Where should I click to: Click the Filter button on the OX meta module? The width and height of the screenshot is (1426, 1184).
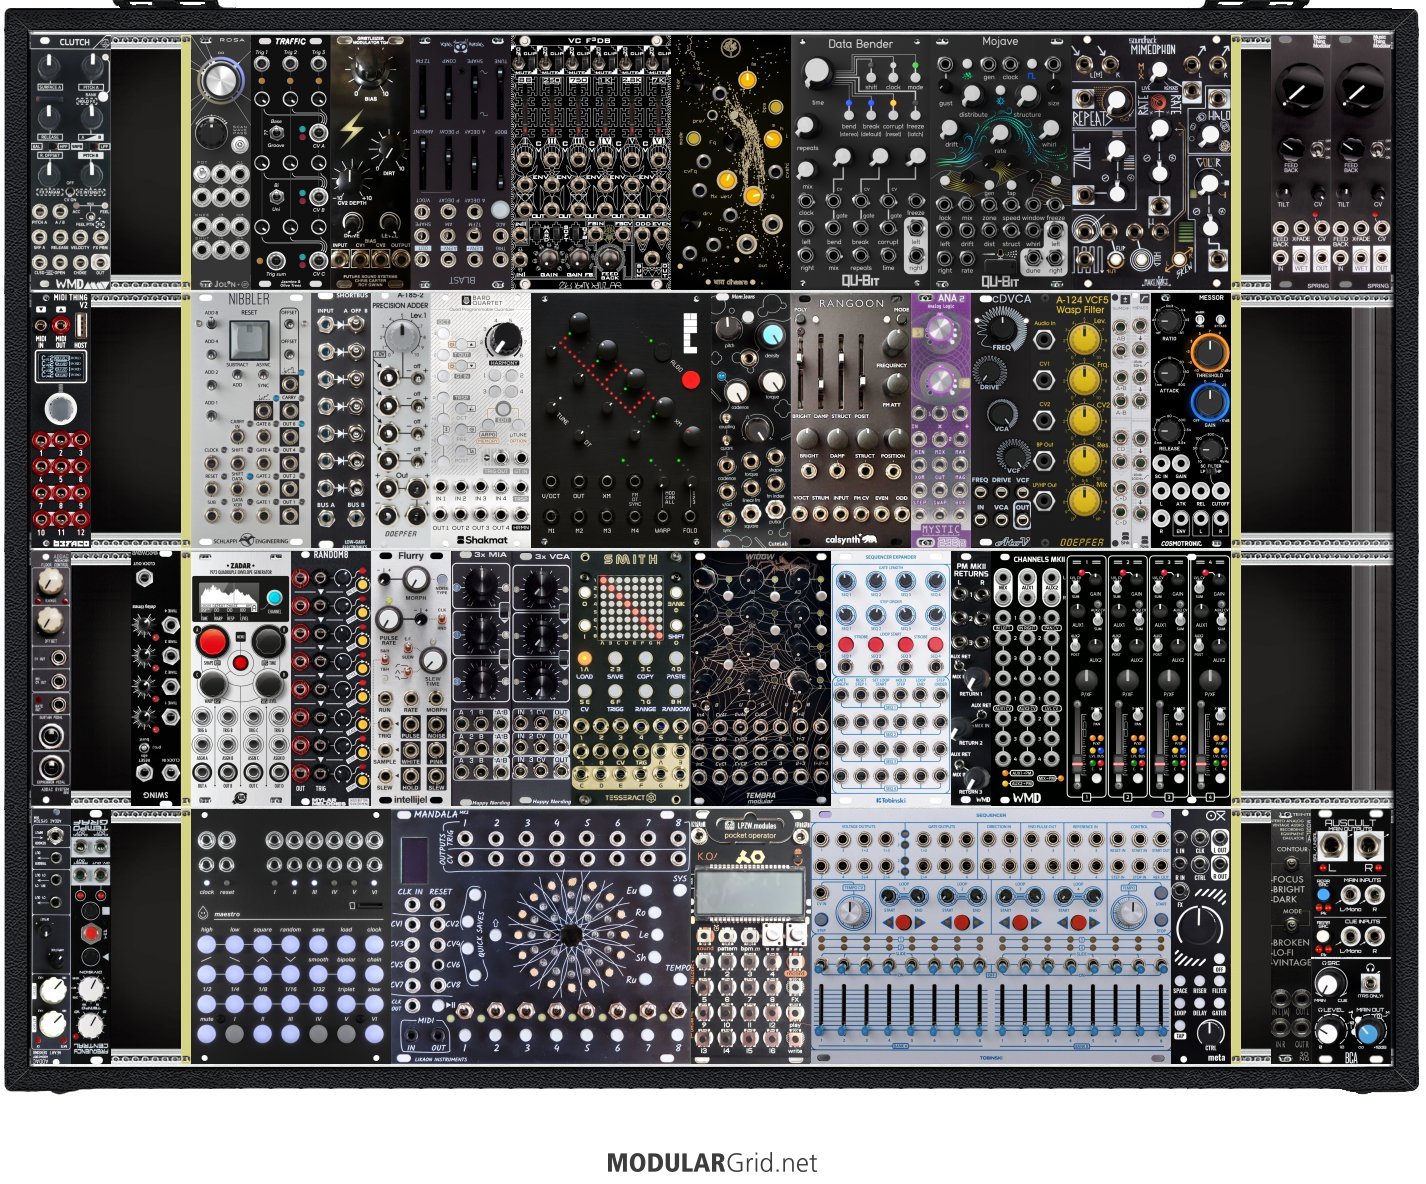click(x=1218, y=980)
